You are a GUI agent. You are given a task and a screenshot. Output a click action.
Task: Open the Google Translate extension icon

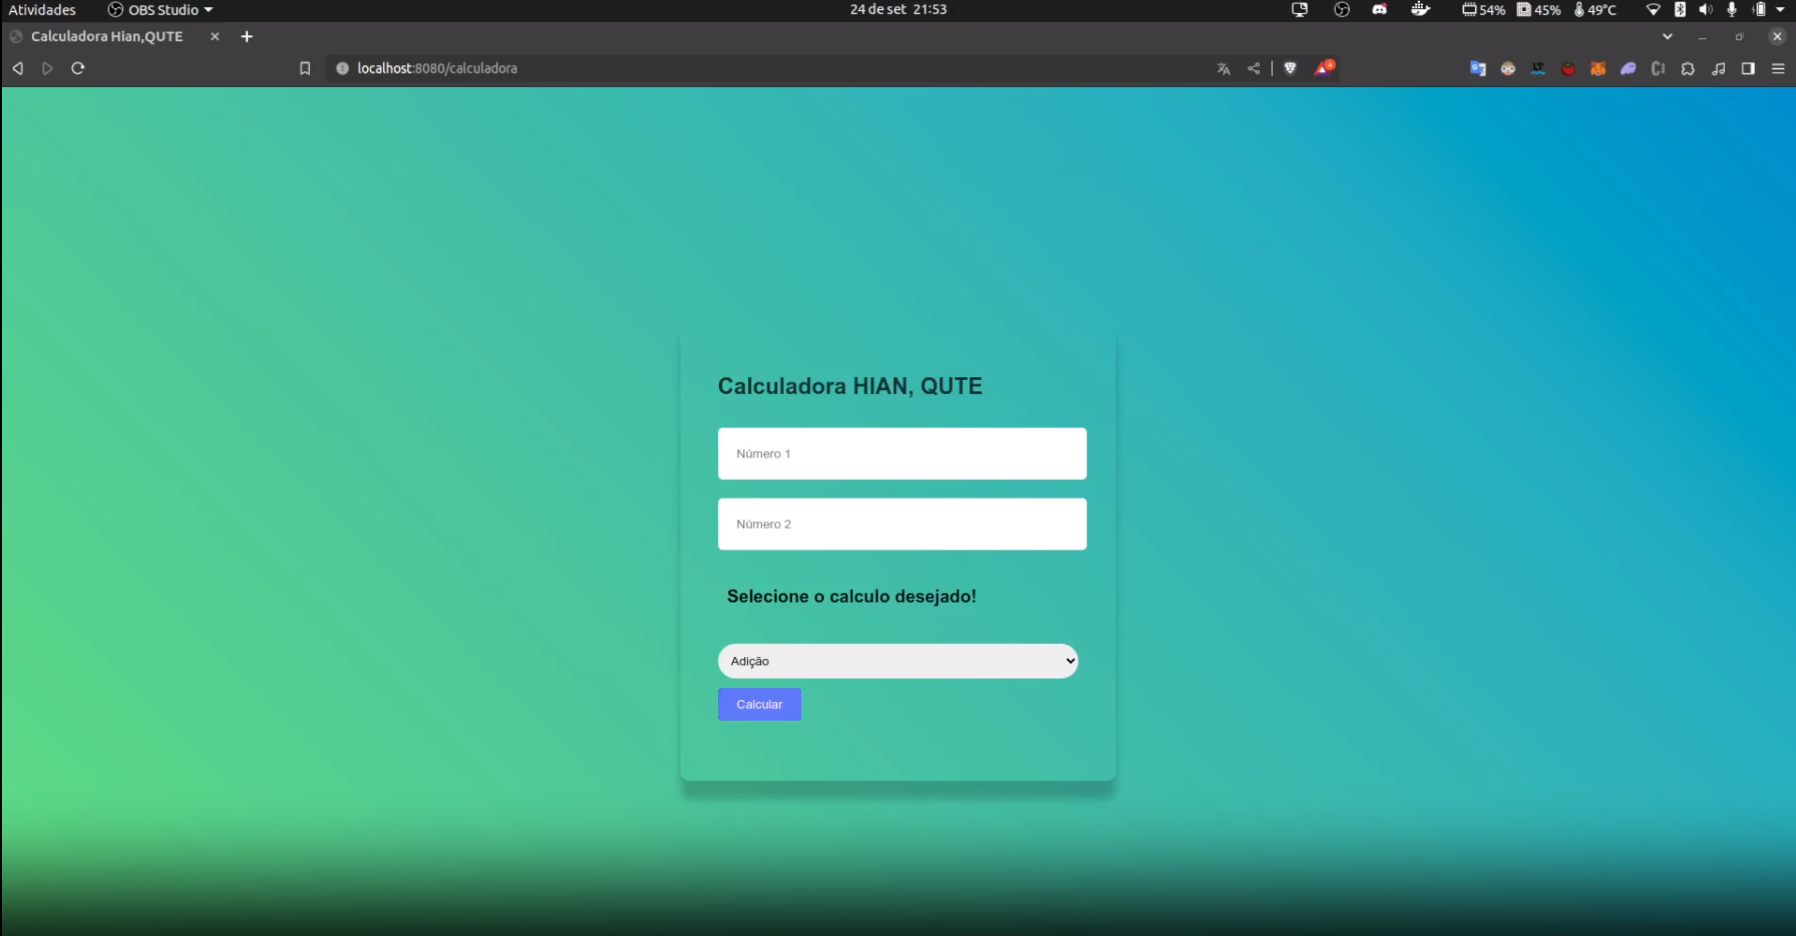point(1477,68)
